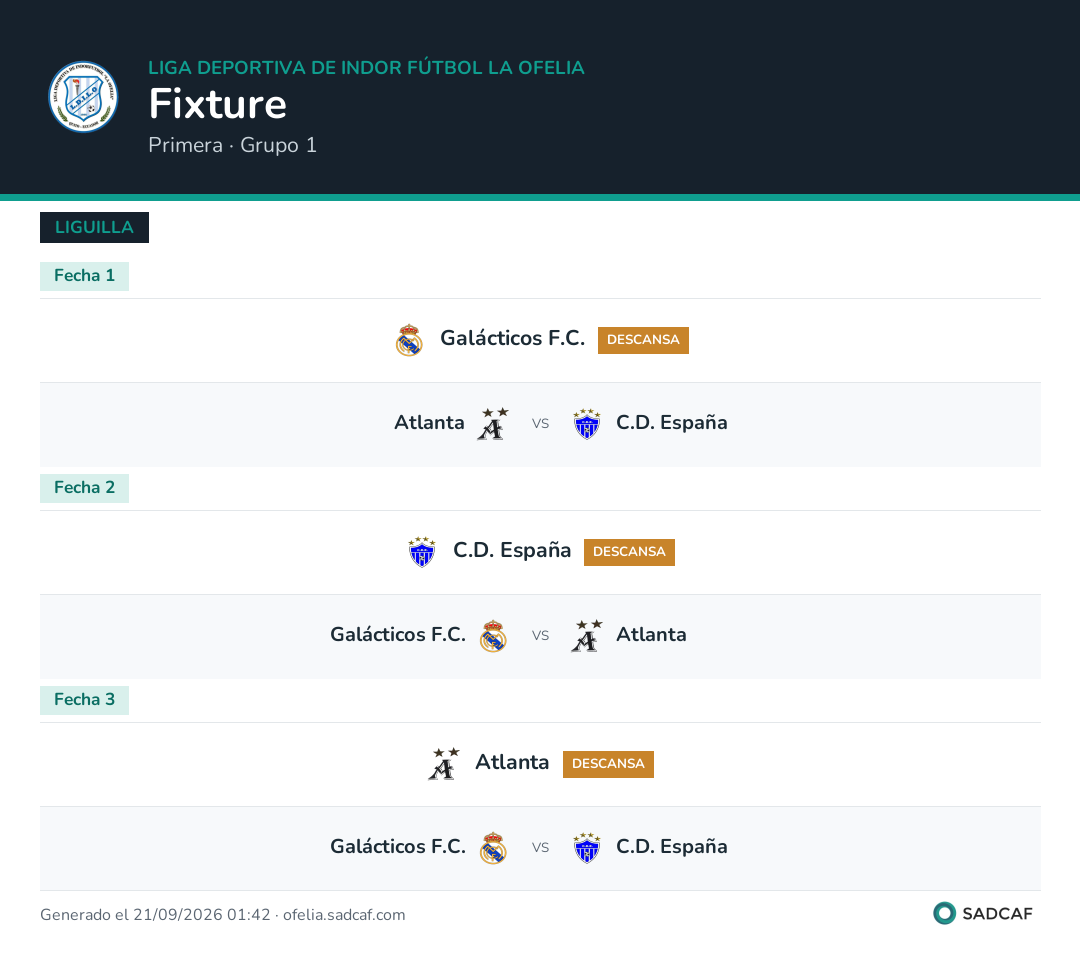Click Atlanta logo in Fecha 3 rest row
The width and height of the screenshot is (1080, 966).
point(444,764)
